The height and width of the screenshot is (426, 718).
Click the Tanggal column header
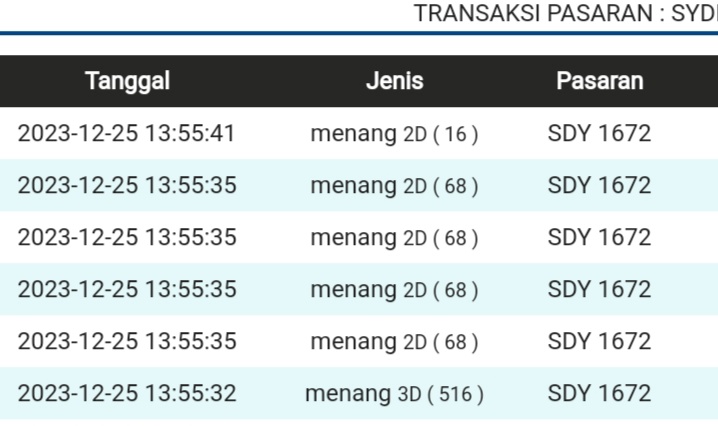pos(127,81)
